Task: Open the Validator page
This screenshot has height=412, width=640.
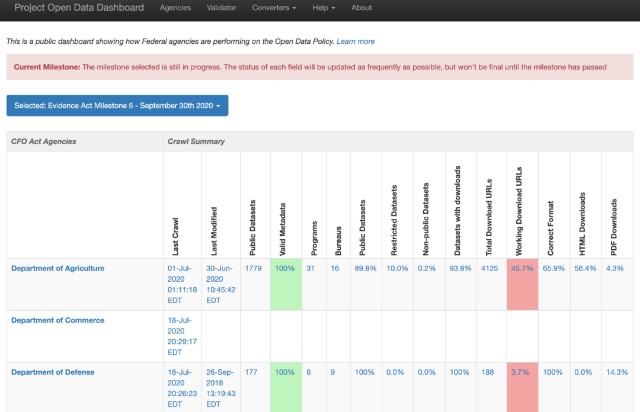Action: point(221,8)
